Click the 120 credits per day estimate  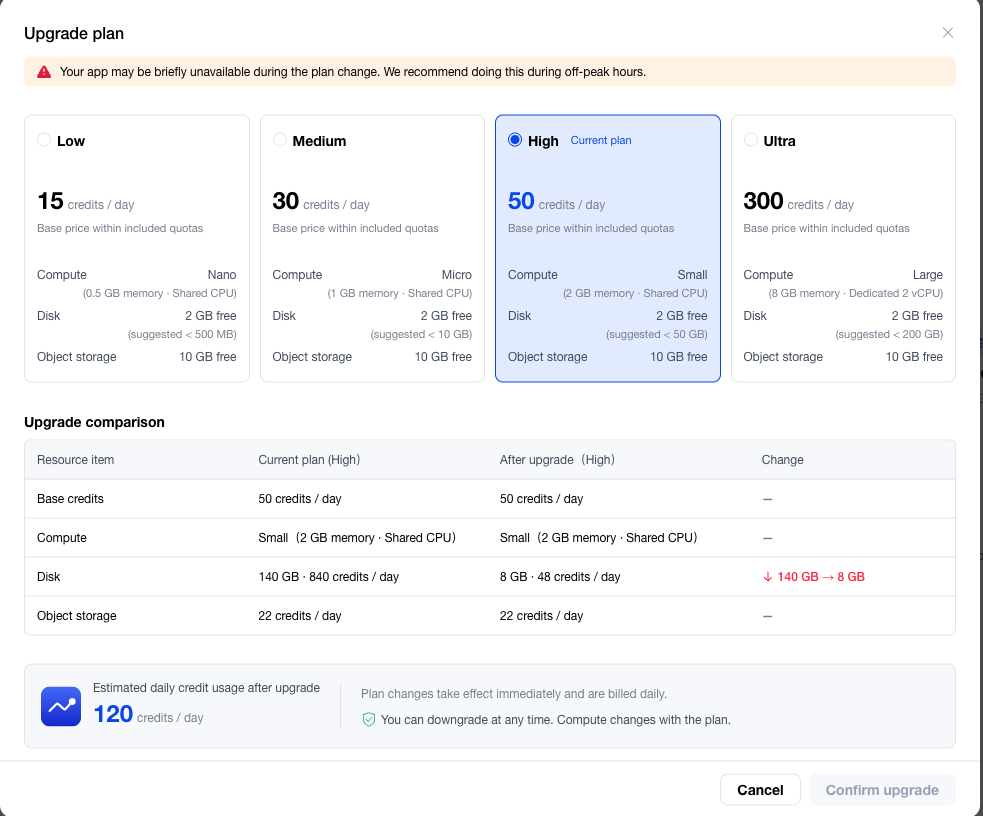148,714
